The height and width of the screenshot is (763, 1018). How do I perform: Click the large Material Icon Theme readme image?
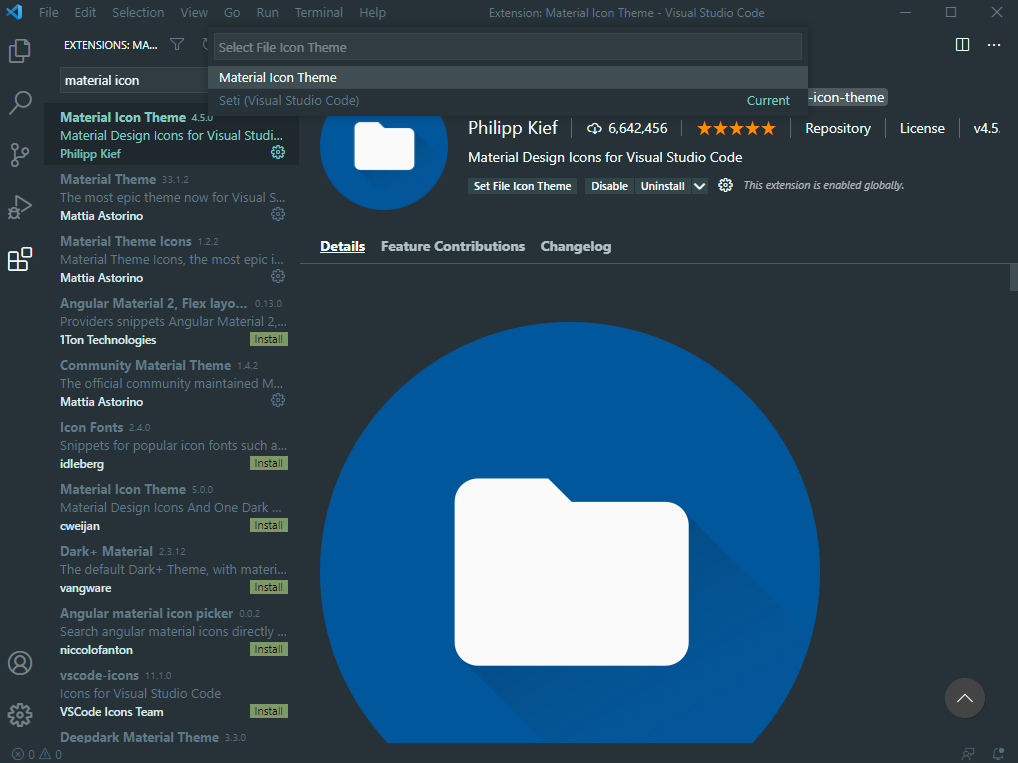[570, 532]
